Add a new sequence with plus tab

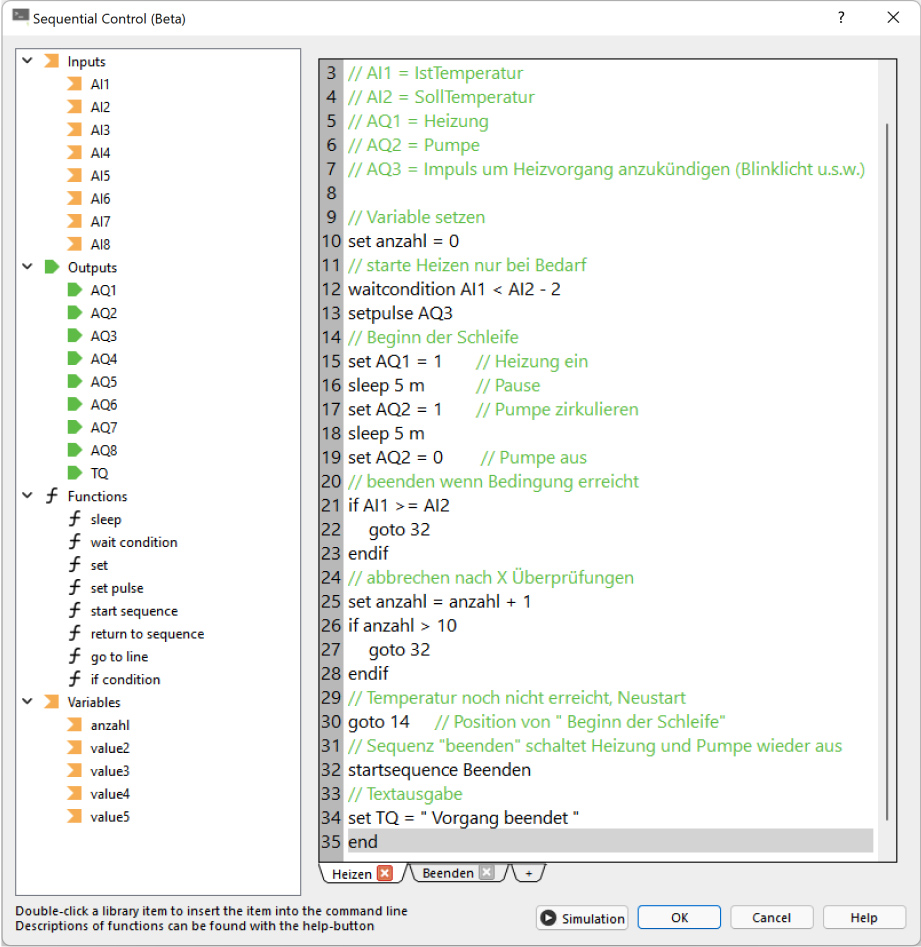(529, 873)
